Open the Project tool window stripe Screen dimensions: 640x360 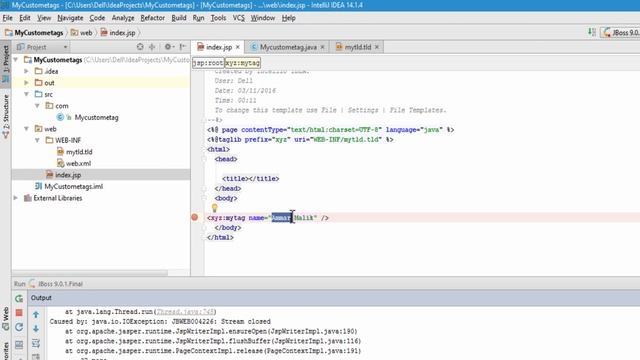6,63
